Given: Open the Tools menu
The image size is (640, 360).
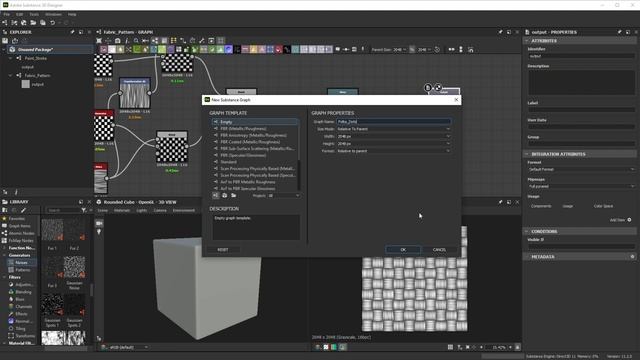Looking at the screenshot, I should [34, 14].
